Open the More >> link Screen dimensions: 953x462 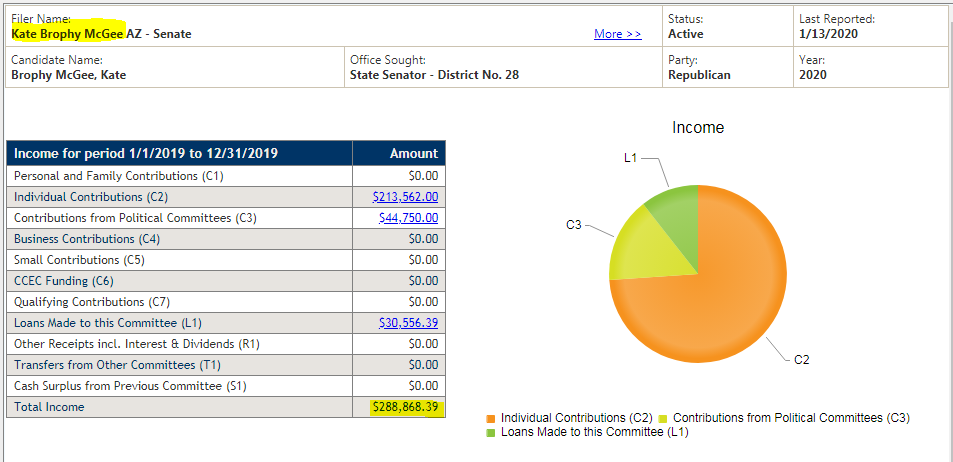click(x=618, y=34)
